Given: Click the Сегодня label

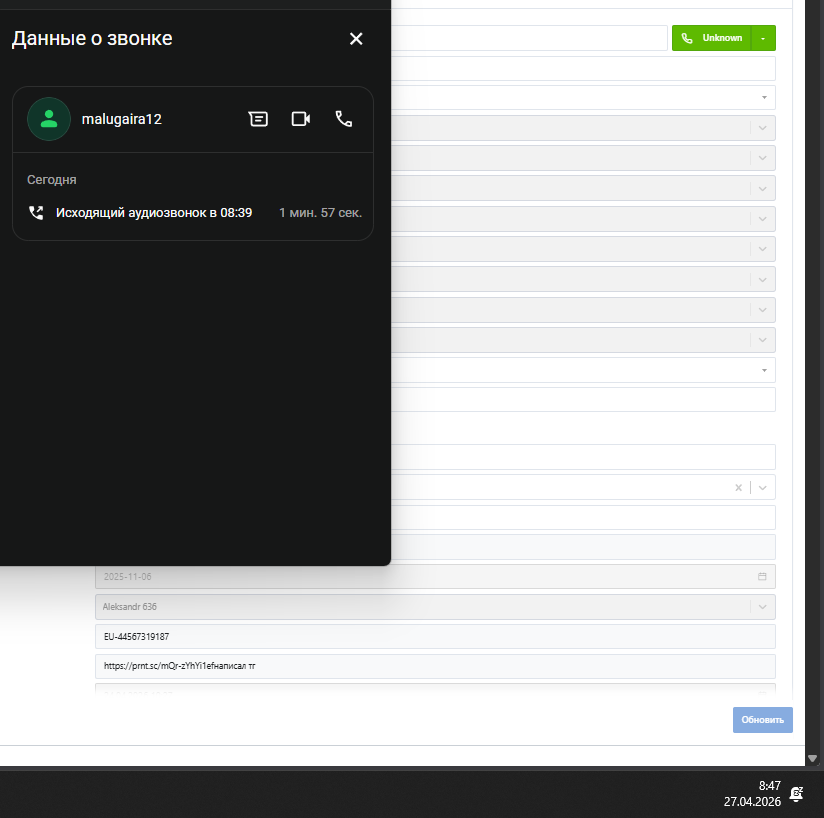Looking at the screenshot, I should [52, 180].
